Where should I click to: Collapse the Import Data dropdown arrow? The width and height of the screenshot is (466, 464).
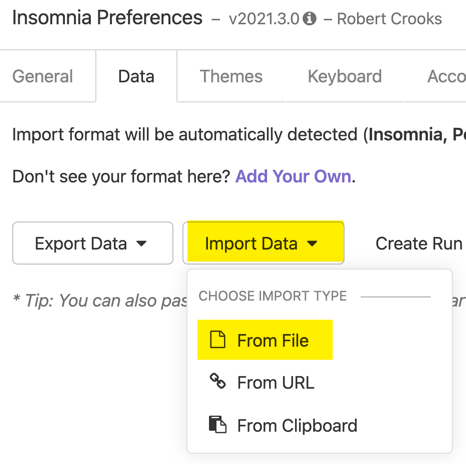(x=312, y=244)
